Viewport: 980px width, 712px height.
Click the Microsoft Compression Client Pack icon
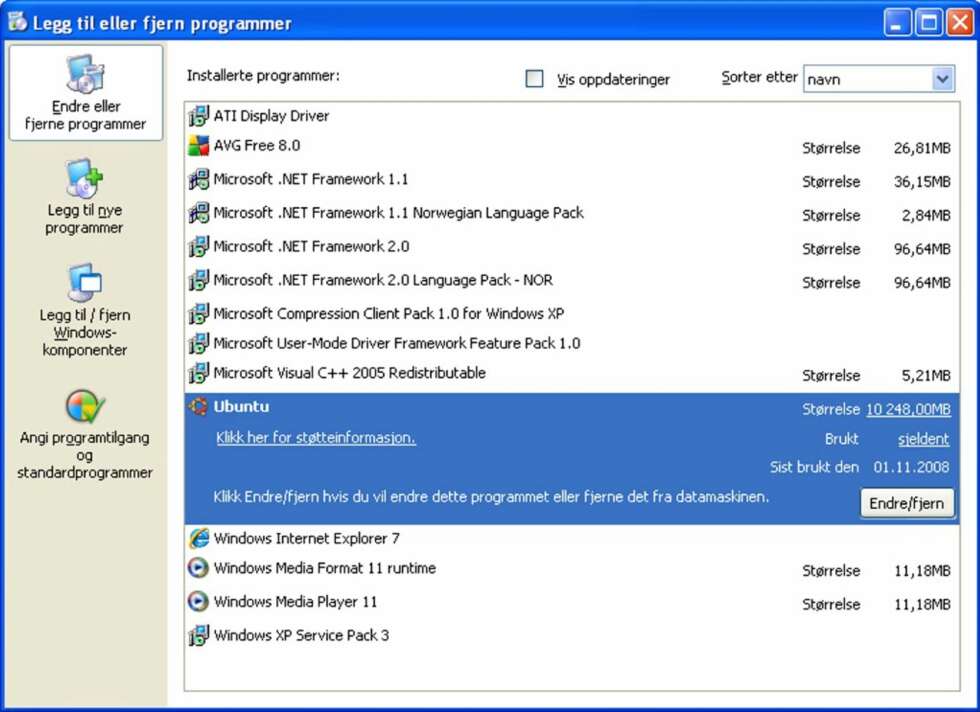(198, 314)
